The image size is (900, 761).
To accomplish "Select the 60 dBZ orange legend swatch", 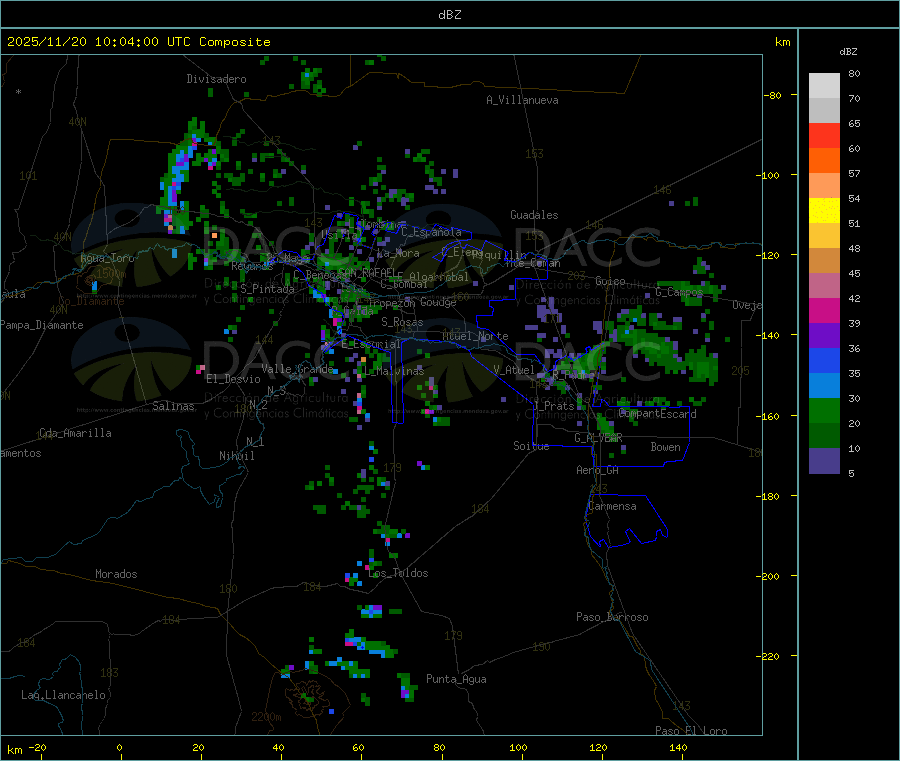I will [824, 161].
